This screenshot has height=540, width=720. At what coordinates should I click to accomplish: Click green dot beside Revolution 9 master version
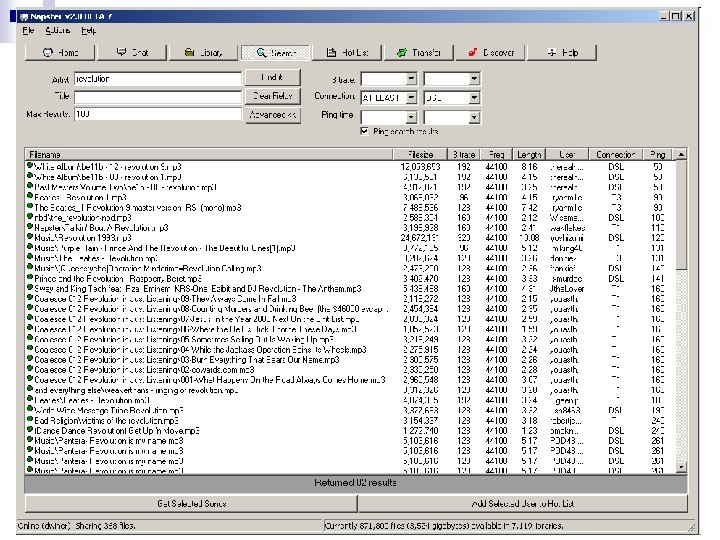coord(30,206)
